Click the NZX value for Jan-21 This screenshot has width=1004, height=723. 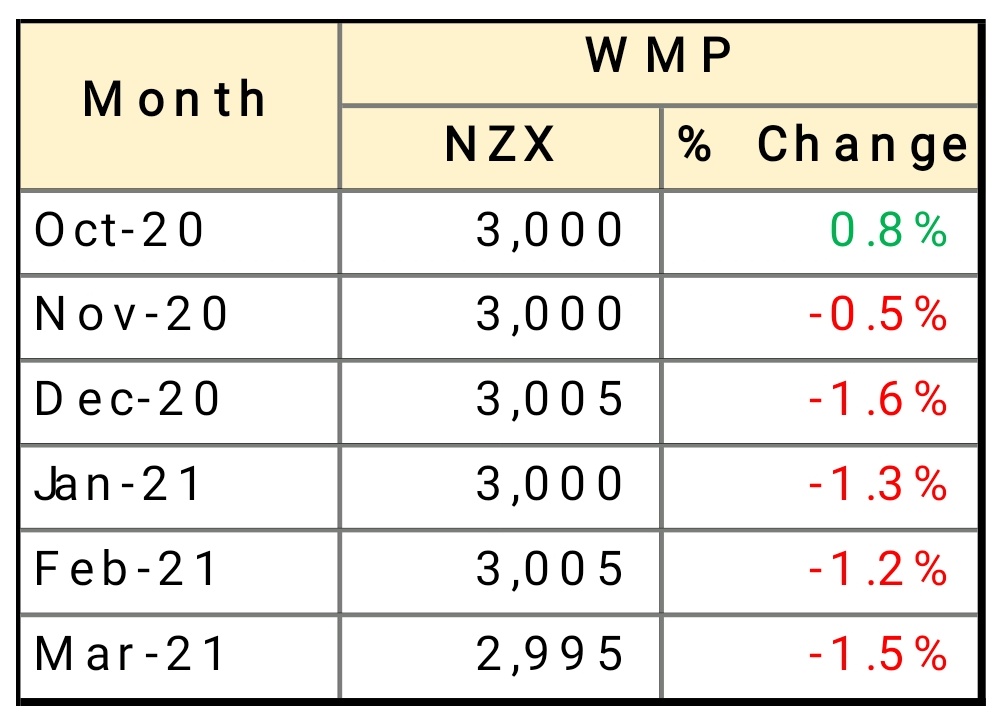point(550,485)
